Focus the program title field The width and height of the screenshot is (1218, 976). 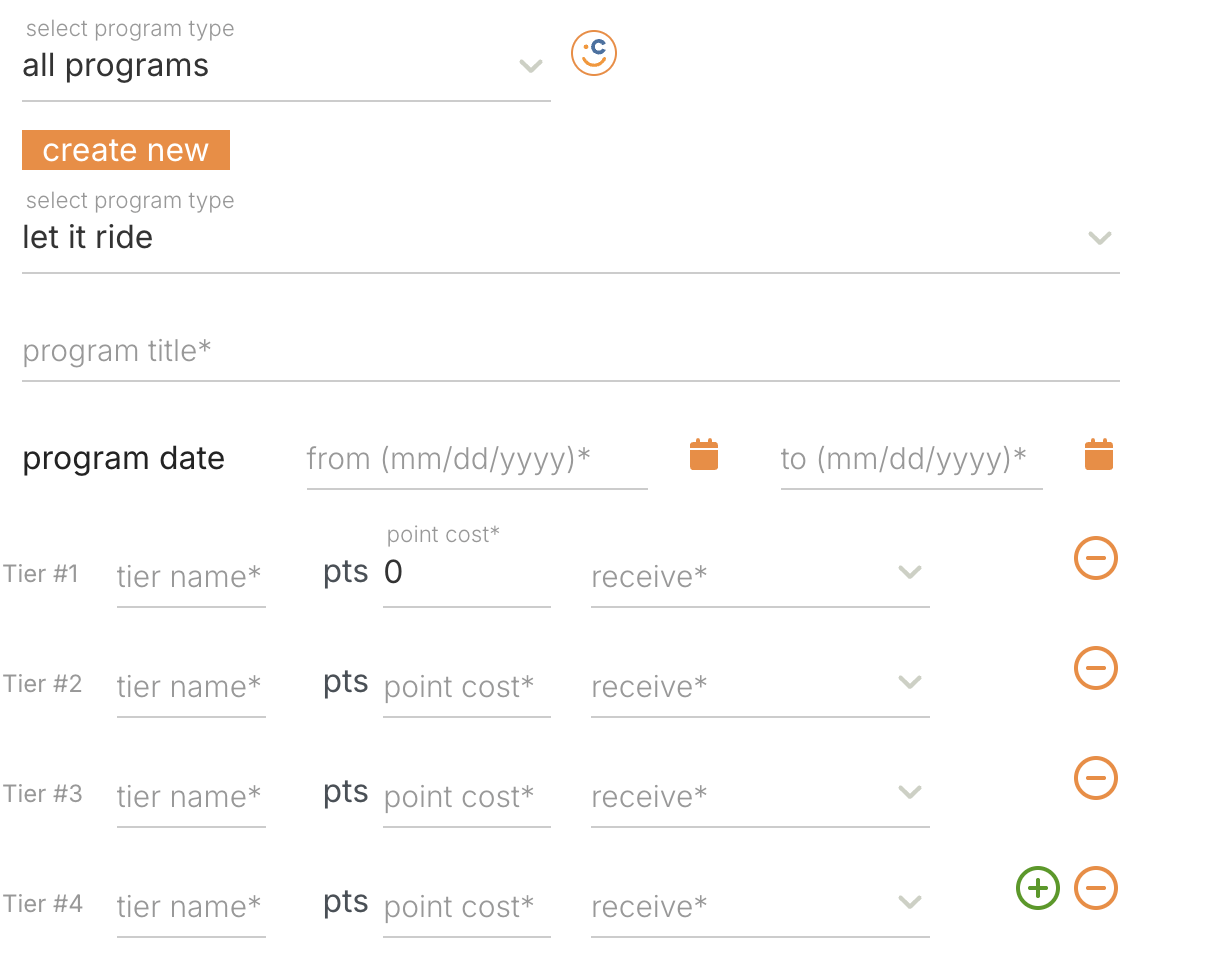[570, 352]
